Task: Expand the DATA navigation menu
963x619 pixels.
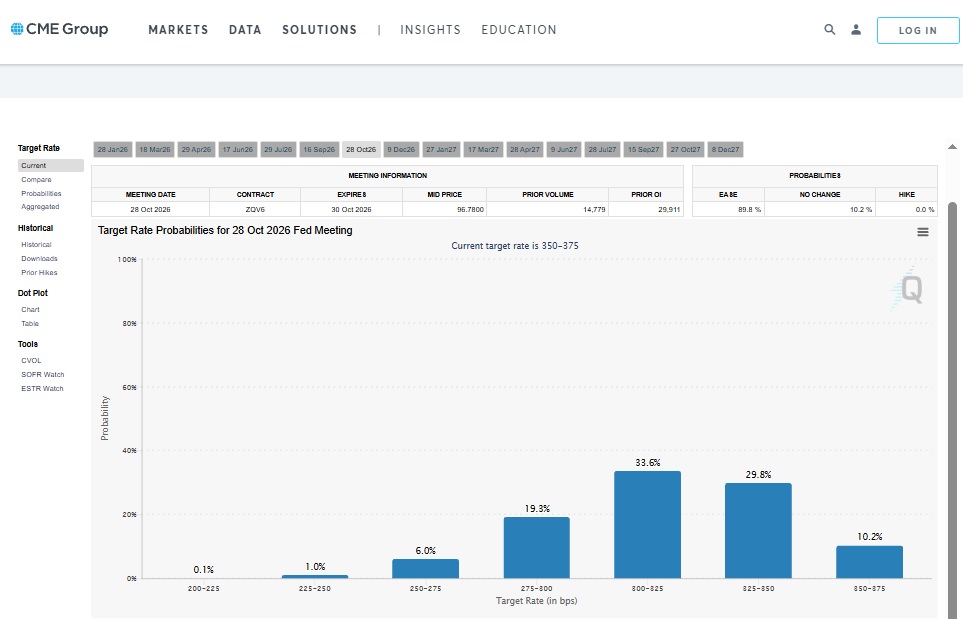Action: tap(245, 30)
